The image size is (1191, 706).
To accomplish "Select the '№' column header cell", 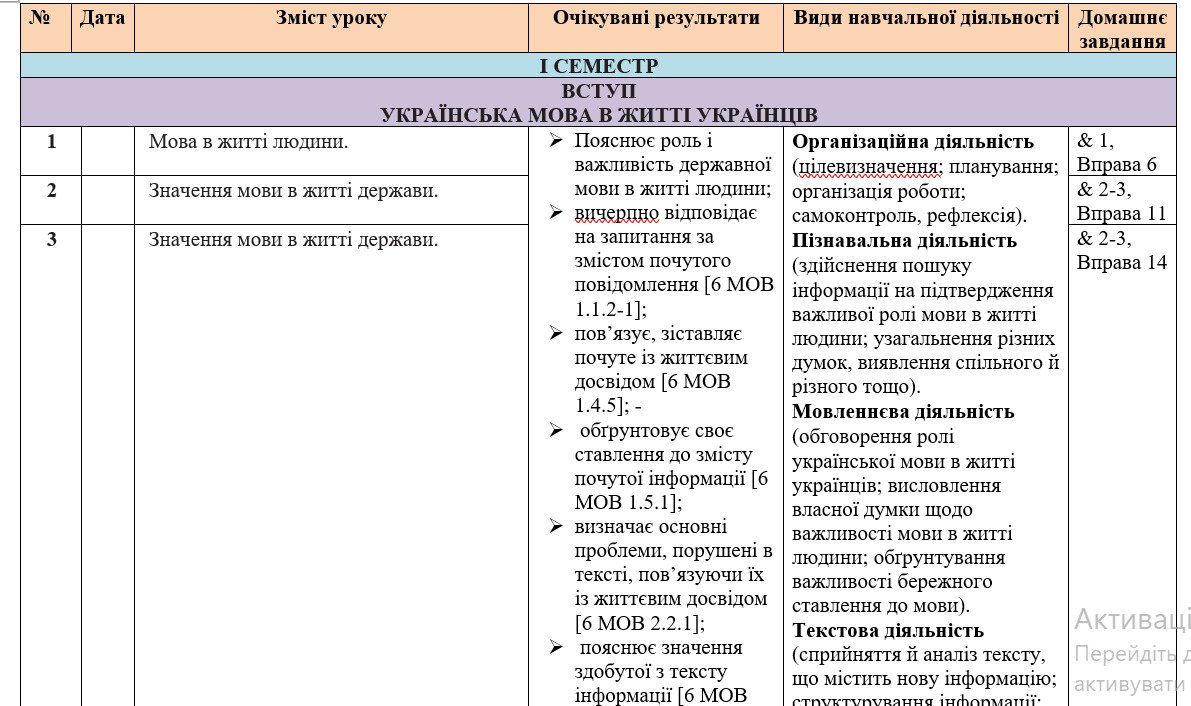I will point(46,28).
